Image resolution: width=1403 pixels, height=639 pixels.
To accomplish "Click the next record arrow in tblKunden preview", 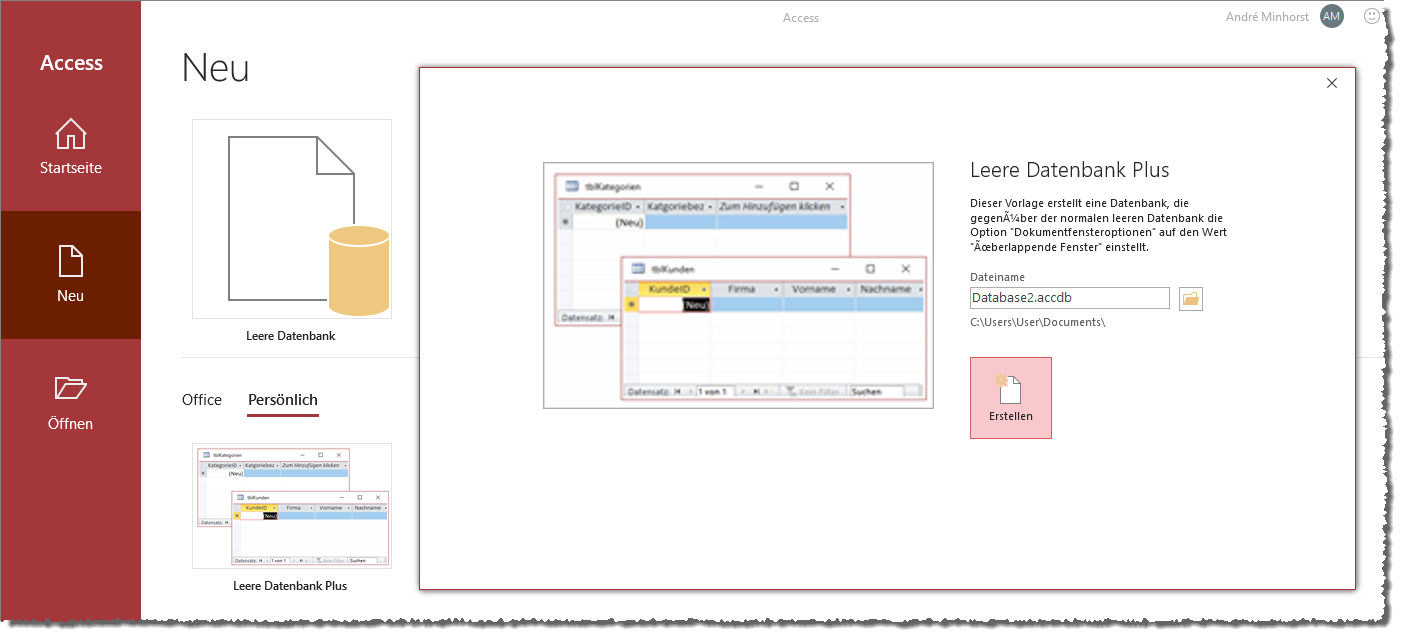I will [x=744, y=391].
